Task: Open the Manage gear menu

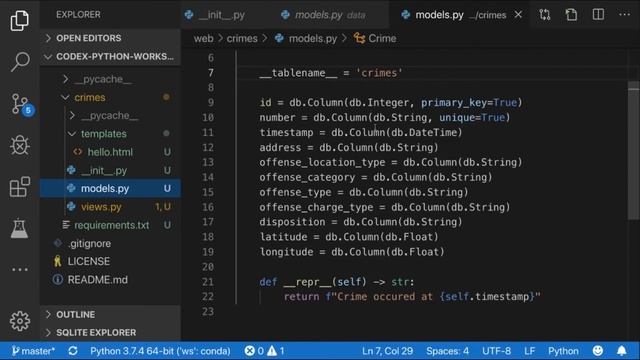Action: click(20, 321)
